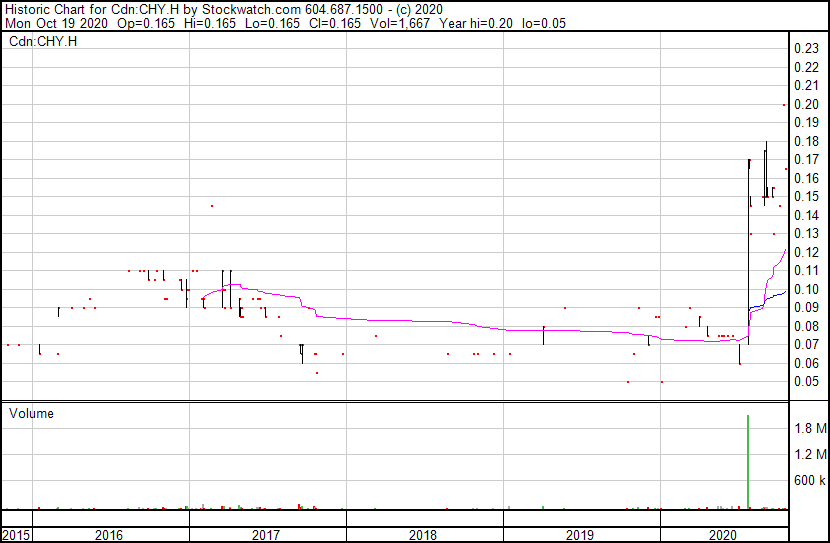Click the 0.20 price axis label

click(805, 104)
